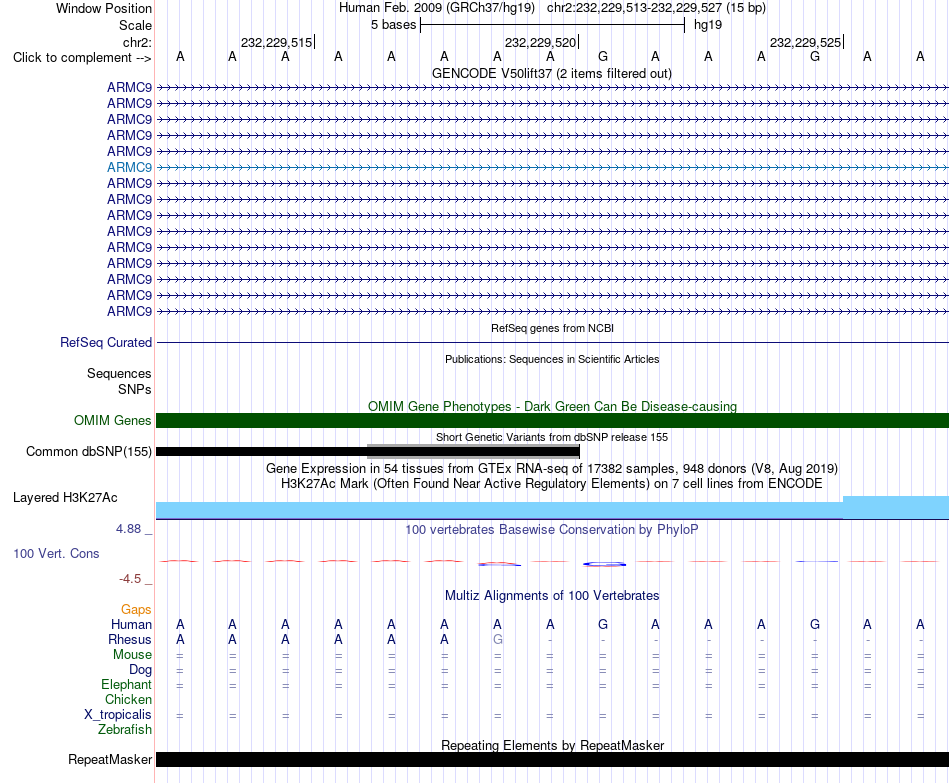950x783 pixels.
Task: Click the 'Zebrafish' species label
Action: 125,729
